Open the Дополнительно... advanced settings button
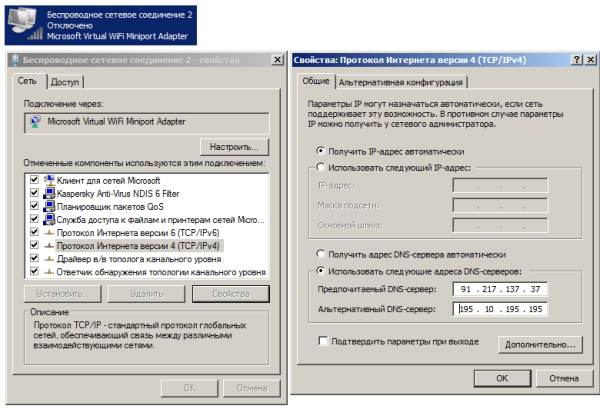The width and height of the screenshot is (600, 409). click(540, 344)
